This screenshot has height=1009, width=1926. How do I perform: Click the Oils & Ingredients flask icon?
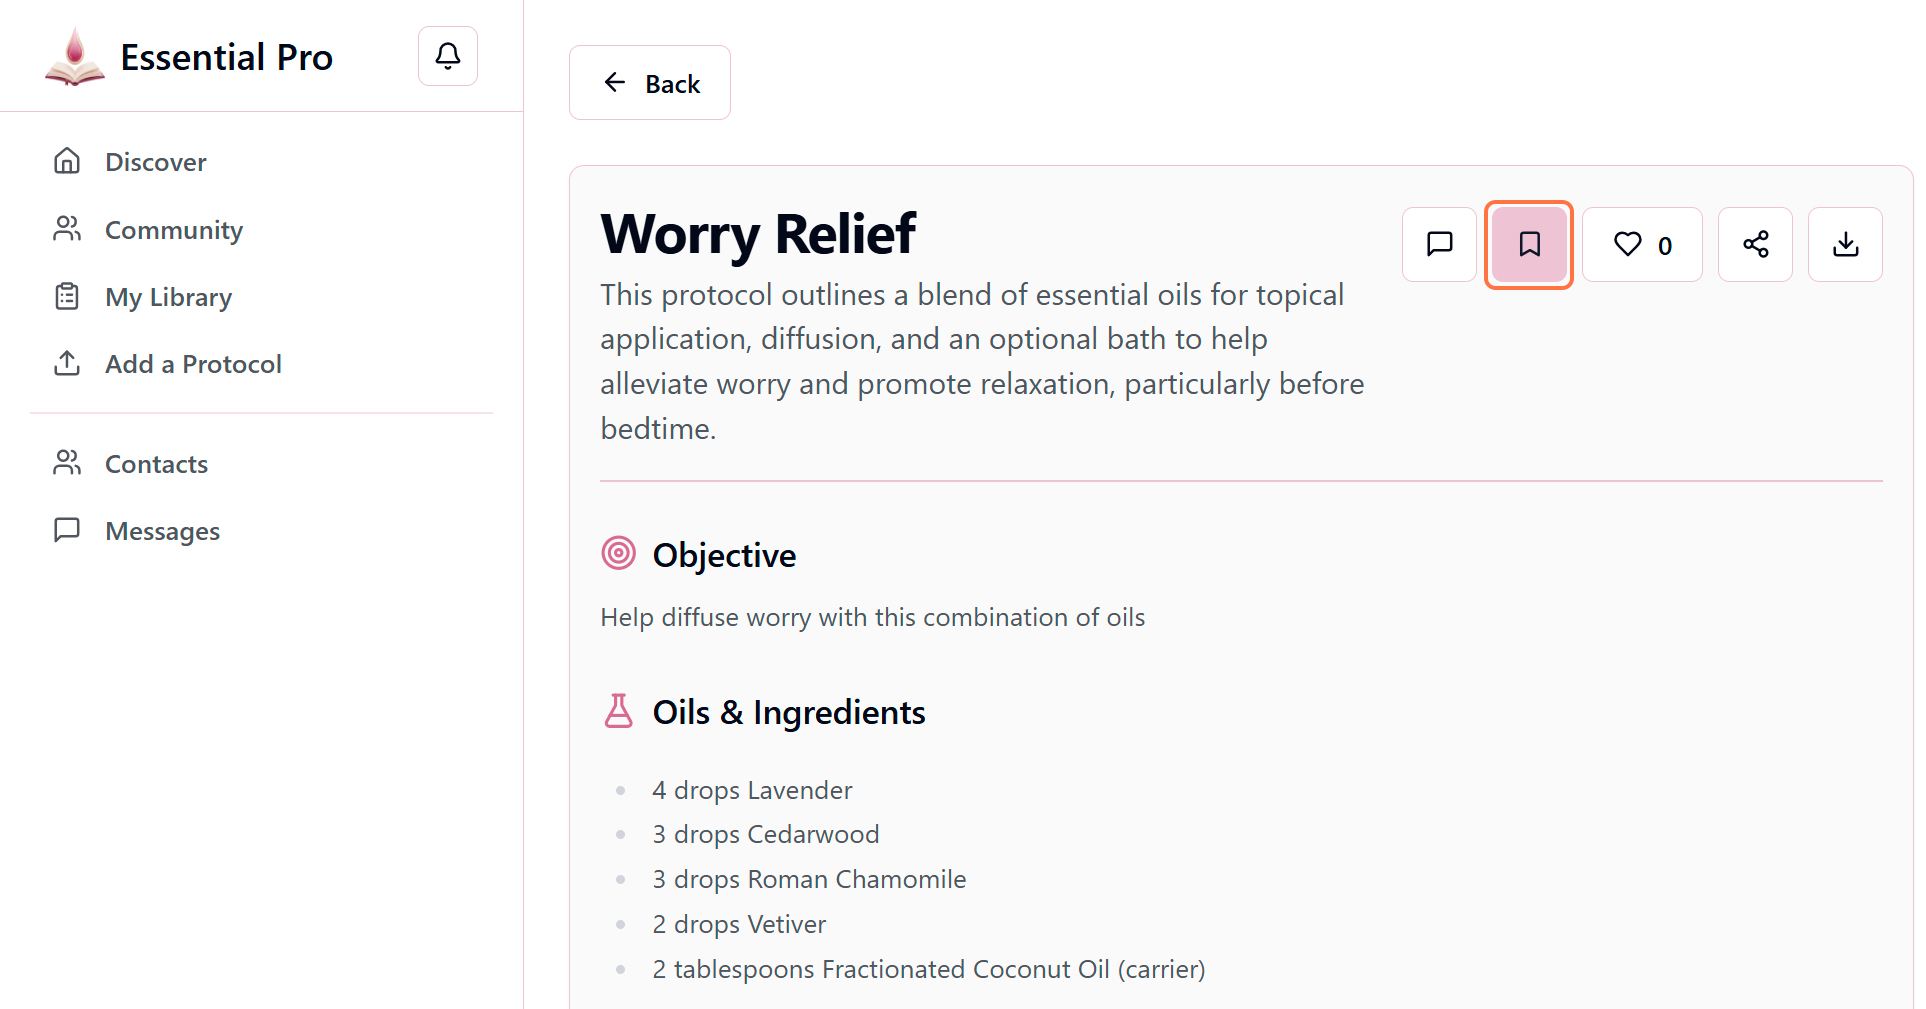619,711
